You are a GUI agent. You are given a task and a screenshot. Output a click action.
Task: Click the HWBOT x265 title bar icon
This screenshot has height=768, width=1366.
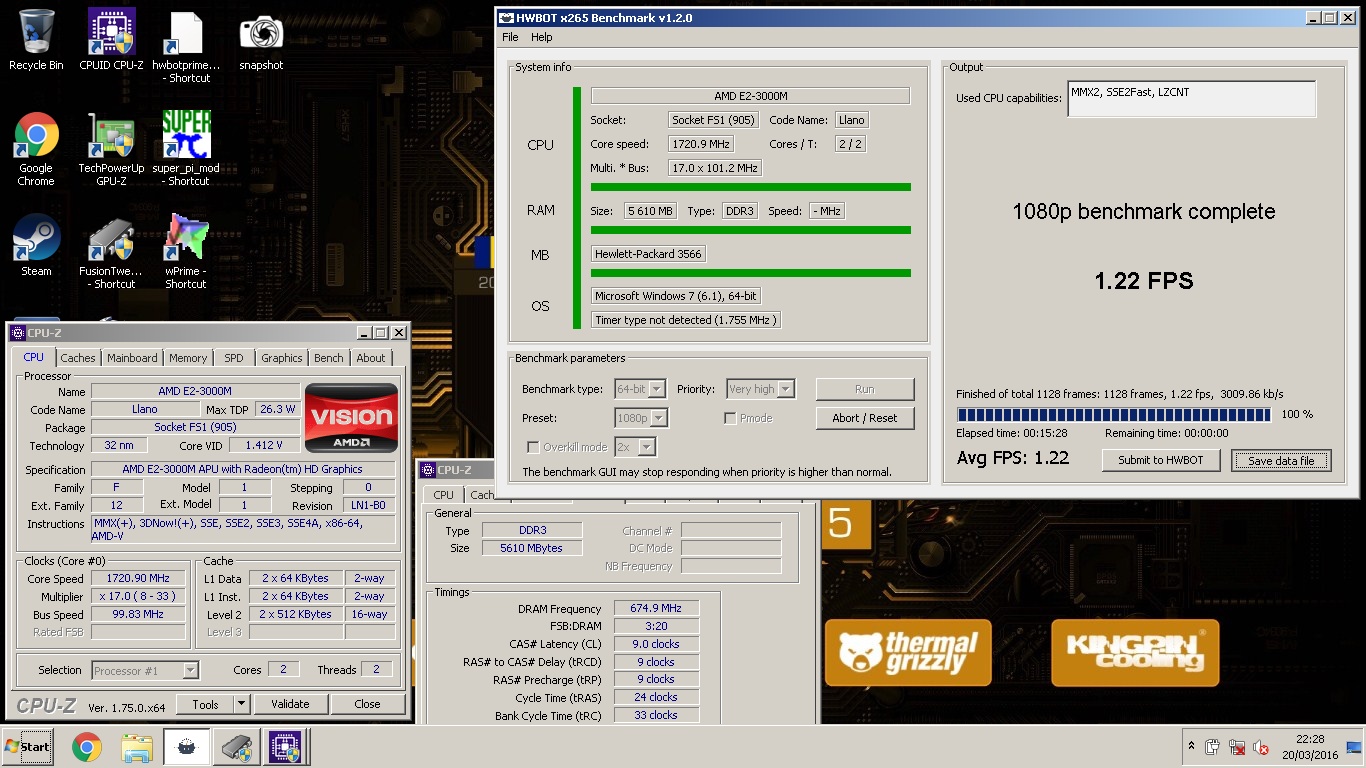coord(506,18)
